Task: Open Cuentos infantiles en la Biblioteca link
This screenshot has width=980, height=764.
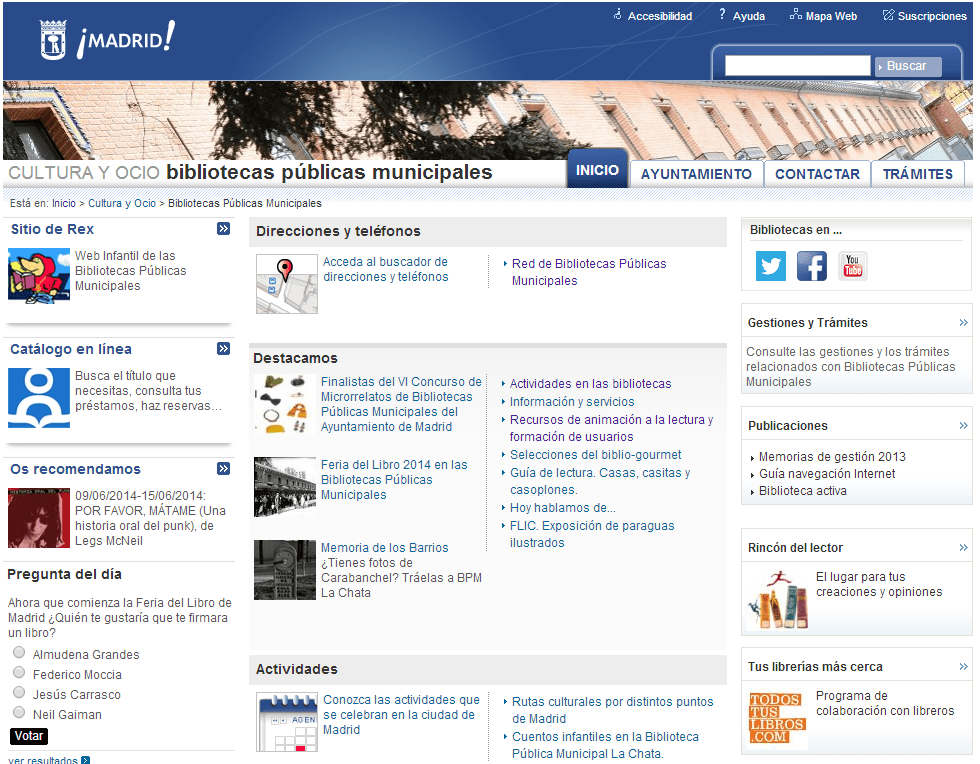Action: tap(605, 745)
